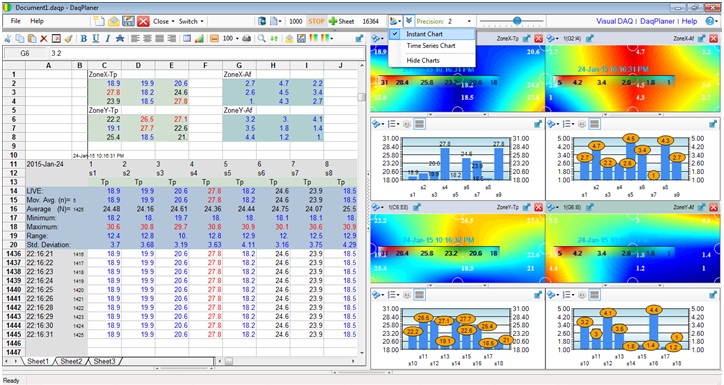Open the Precision value dropdown
This screenshot has height=385, width=724.
[x=469, y=22]
